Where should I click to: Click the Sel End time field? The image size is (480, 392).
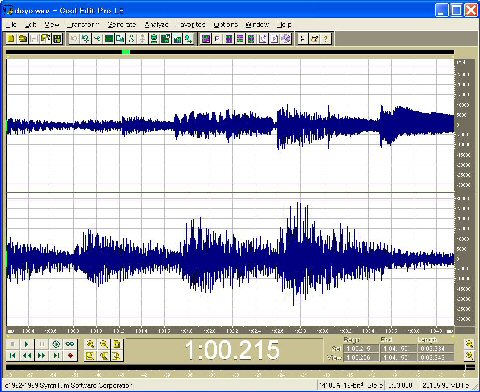click(x=398, y=349)
